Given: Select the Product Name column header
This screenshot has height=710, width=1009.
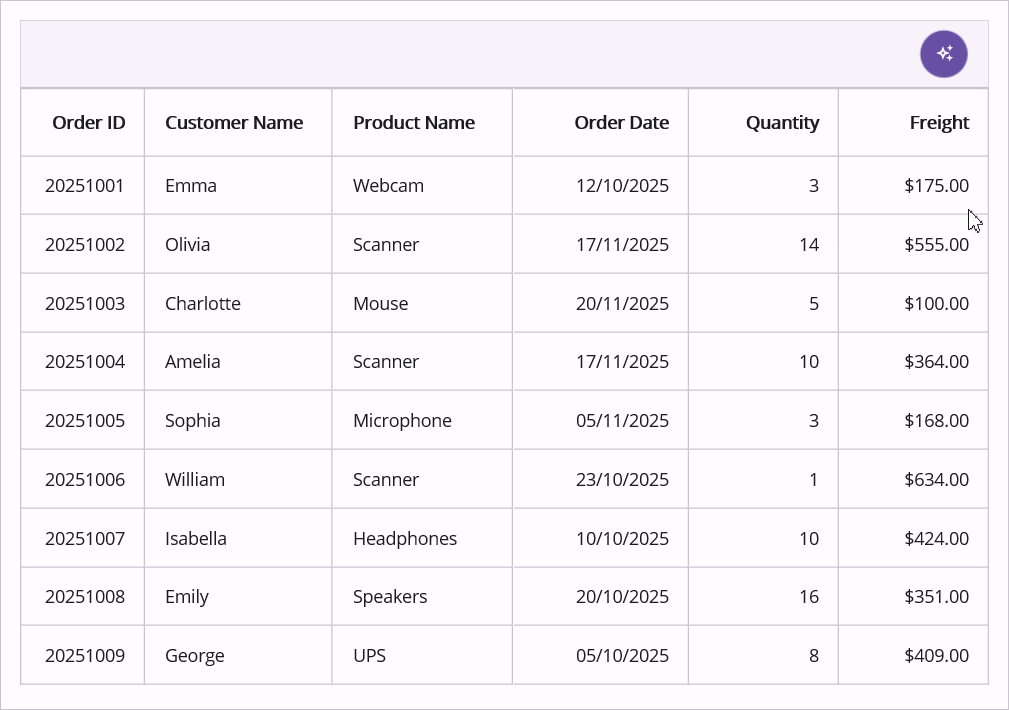Looking at the screenshot, I should [x=414, y=123].
